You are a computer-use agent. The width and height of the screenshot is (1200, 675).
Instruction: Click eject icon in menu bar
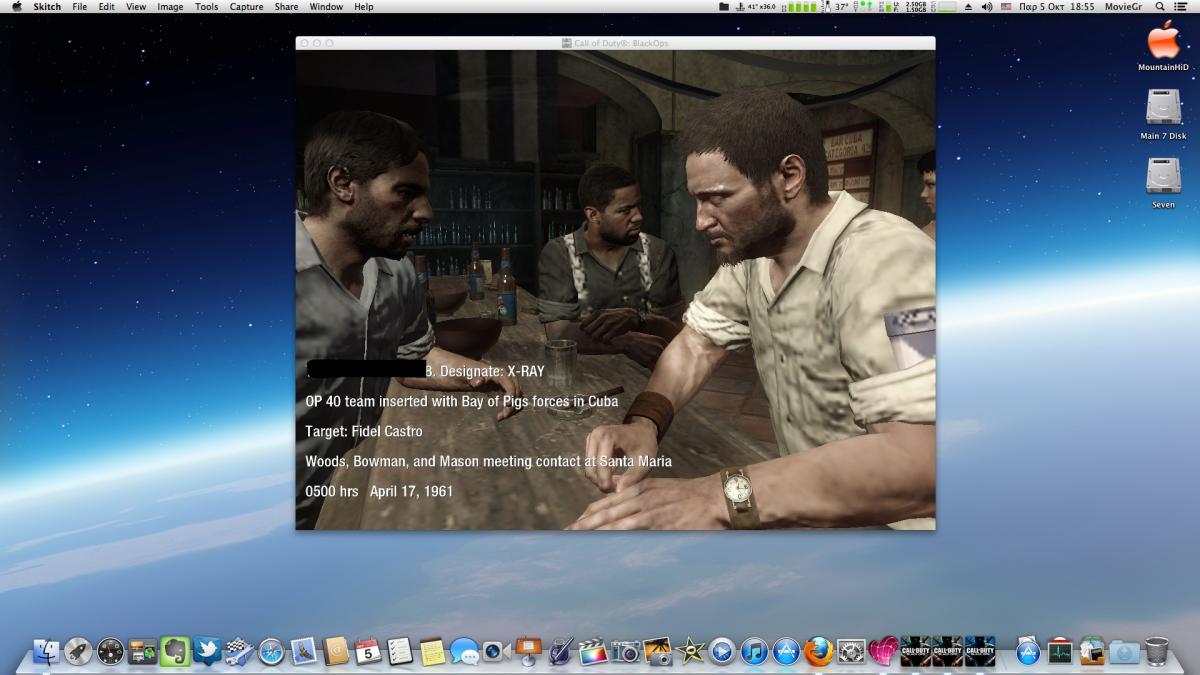tap(968, 6)
